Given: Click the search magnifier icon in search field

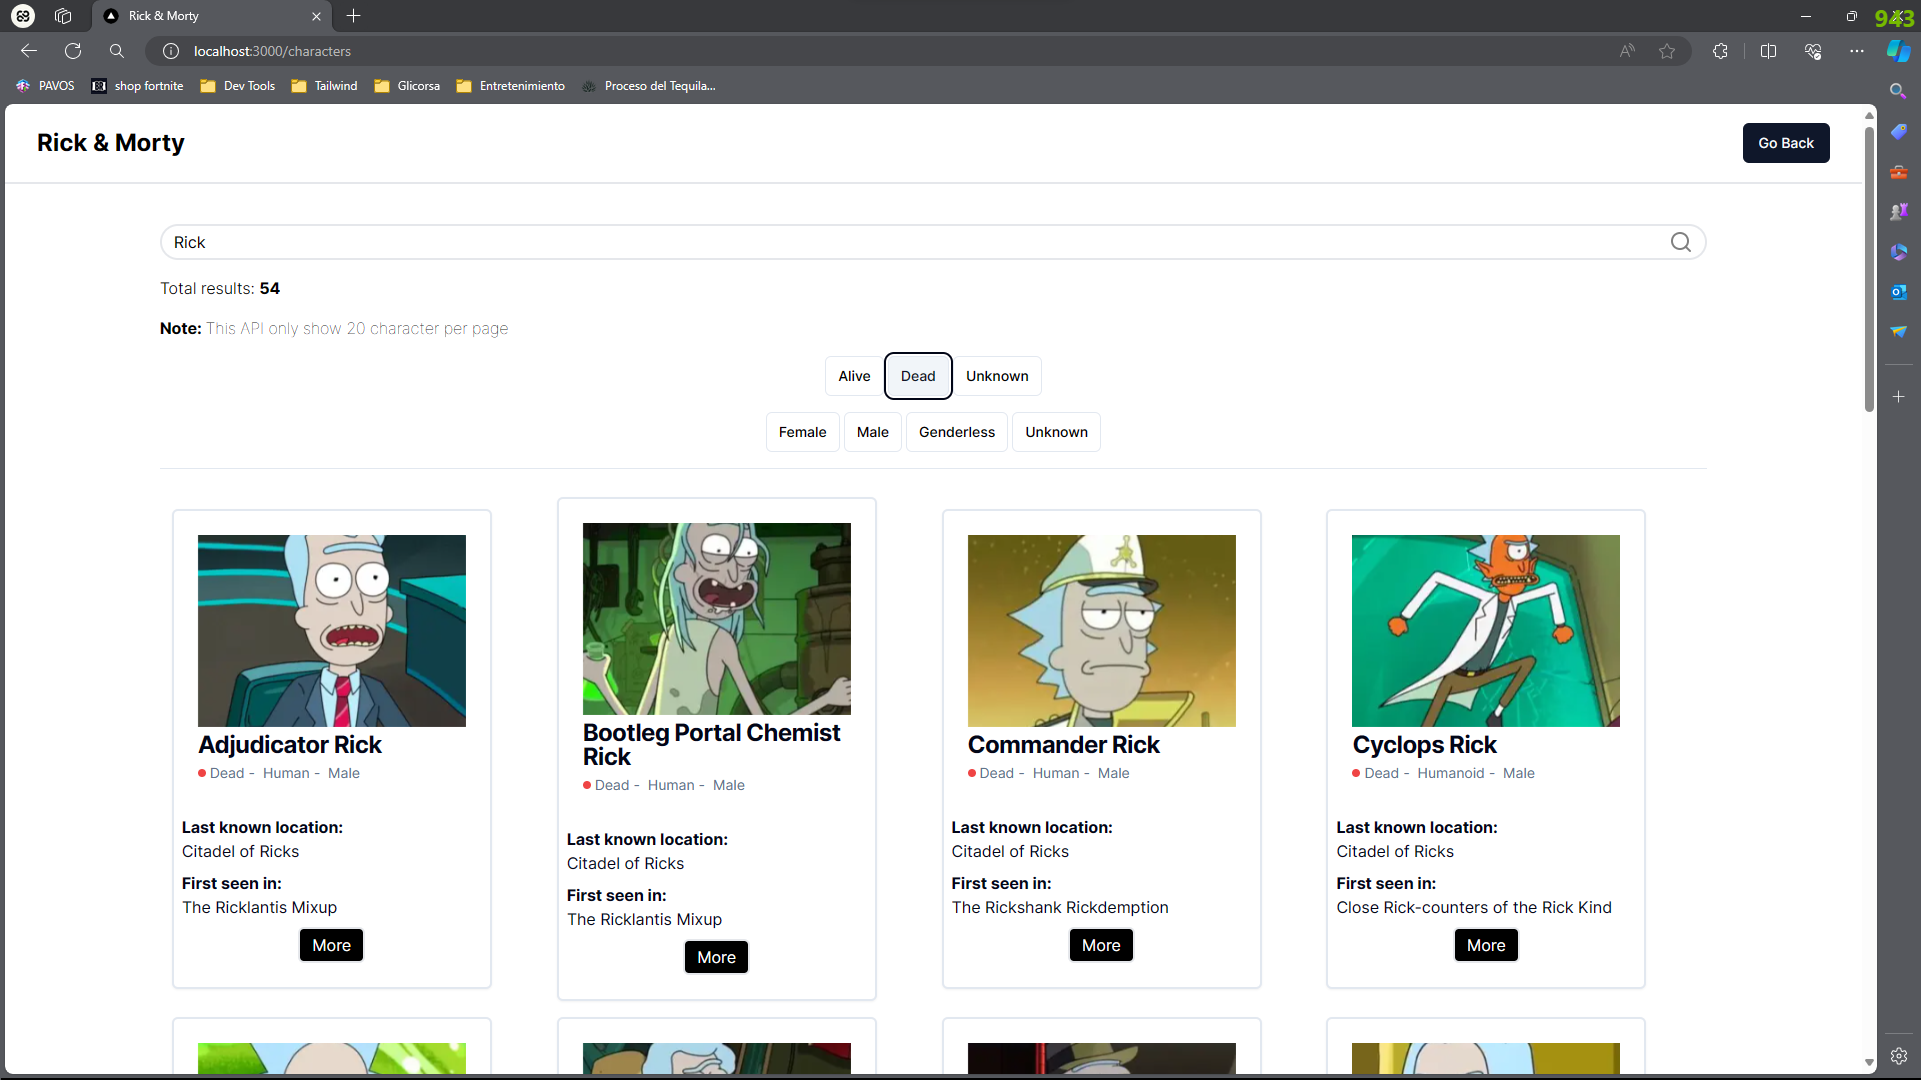Looking at the screenshot, I should pyautogui.click(x=1680, y=242).
